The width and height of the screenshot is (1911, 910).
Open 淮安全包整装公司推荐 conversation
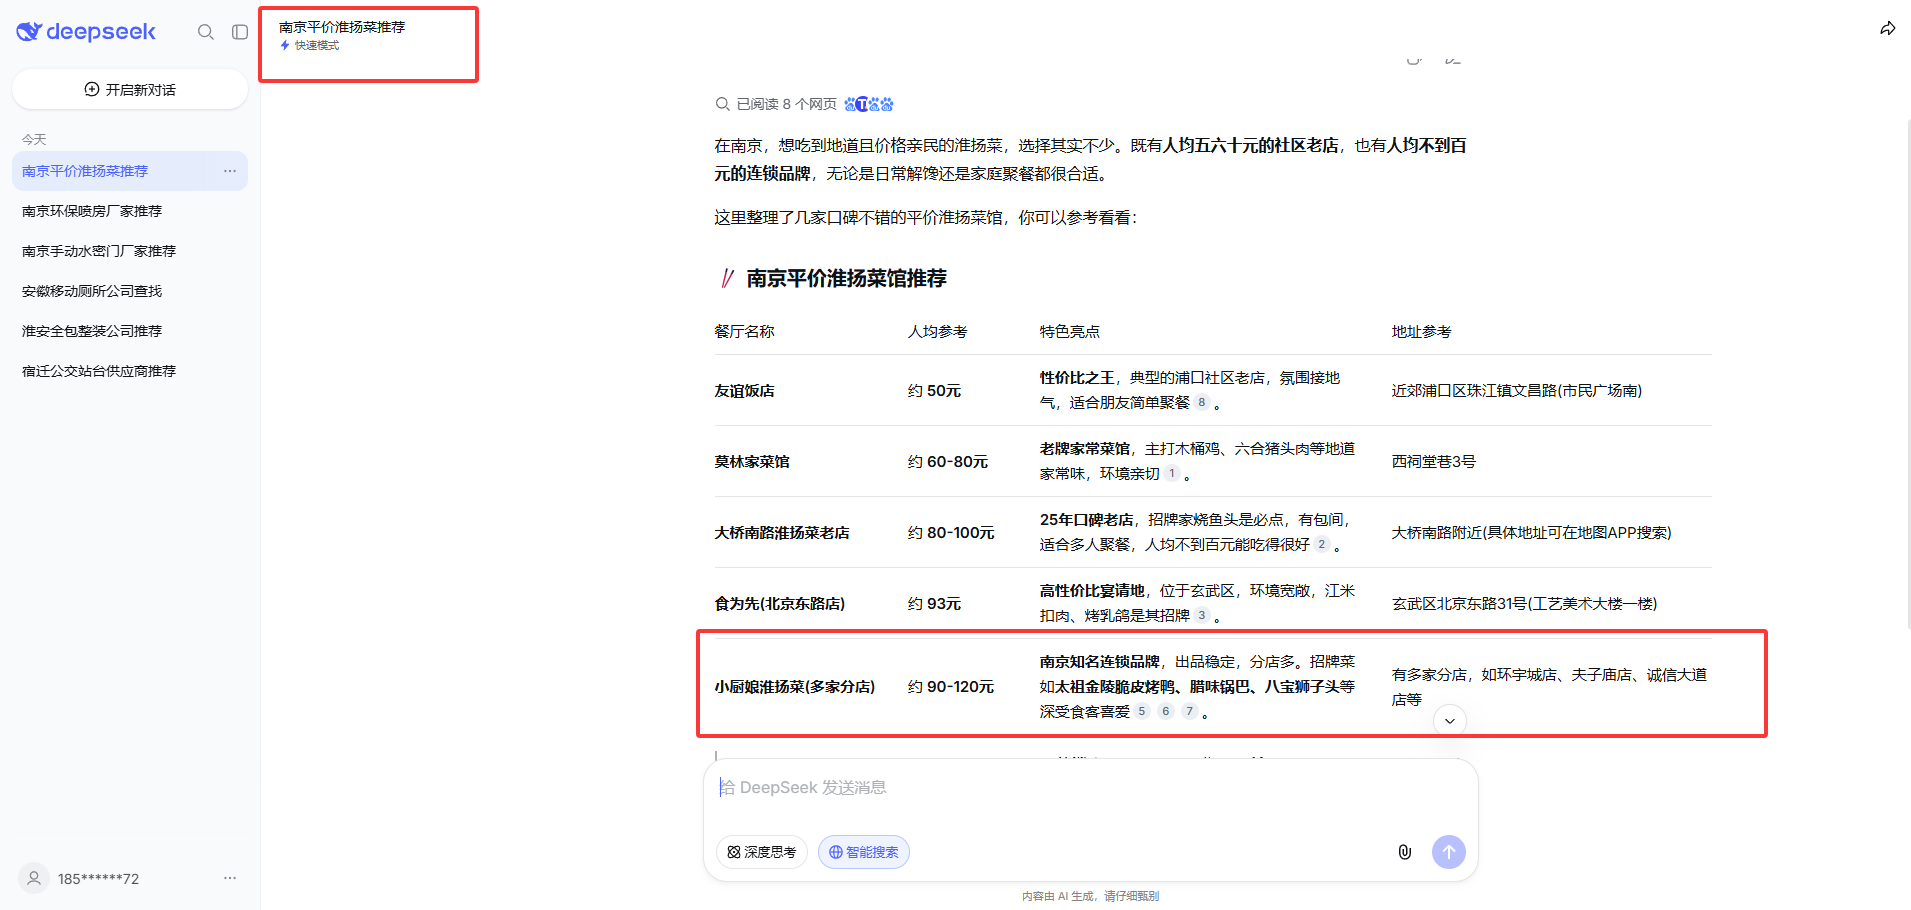(130, 331)
